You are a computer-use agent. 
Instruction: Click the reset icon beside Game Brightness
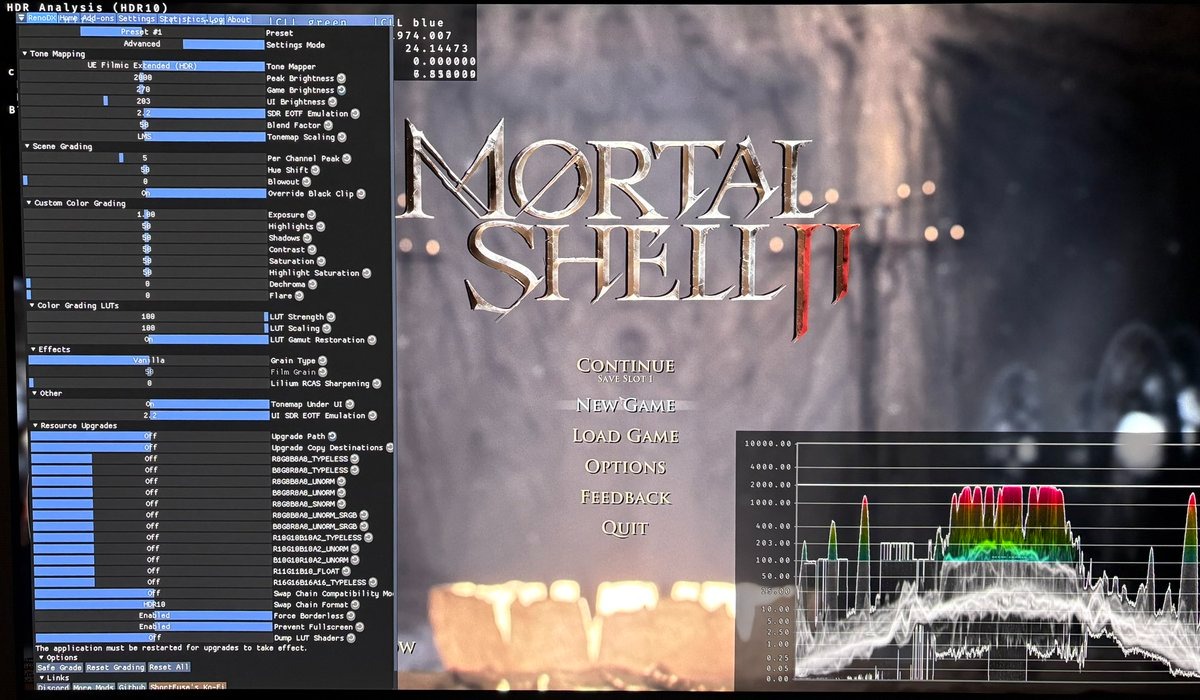[341, 90]
